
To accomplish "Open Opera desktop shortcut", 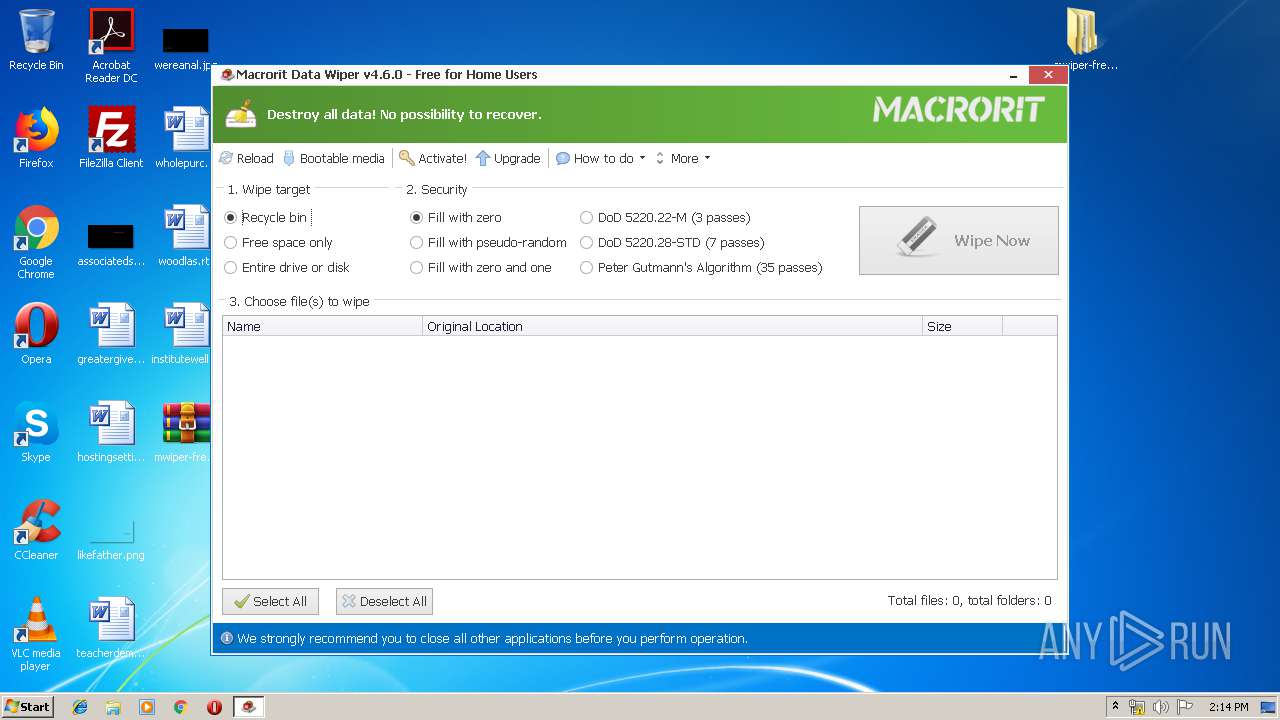I will [36, 334].
